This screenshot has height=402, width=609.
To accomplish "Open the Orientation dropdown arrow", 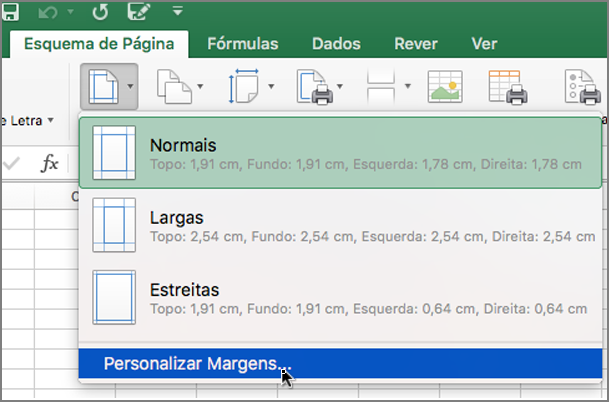I will pyautogui.click(x=200, y=86).
